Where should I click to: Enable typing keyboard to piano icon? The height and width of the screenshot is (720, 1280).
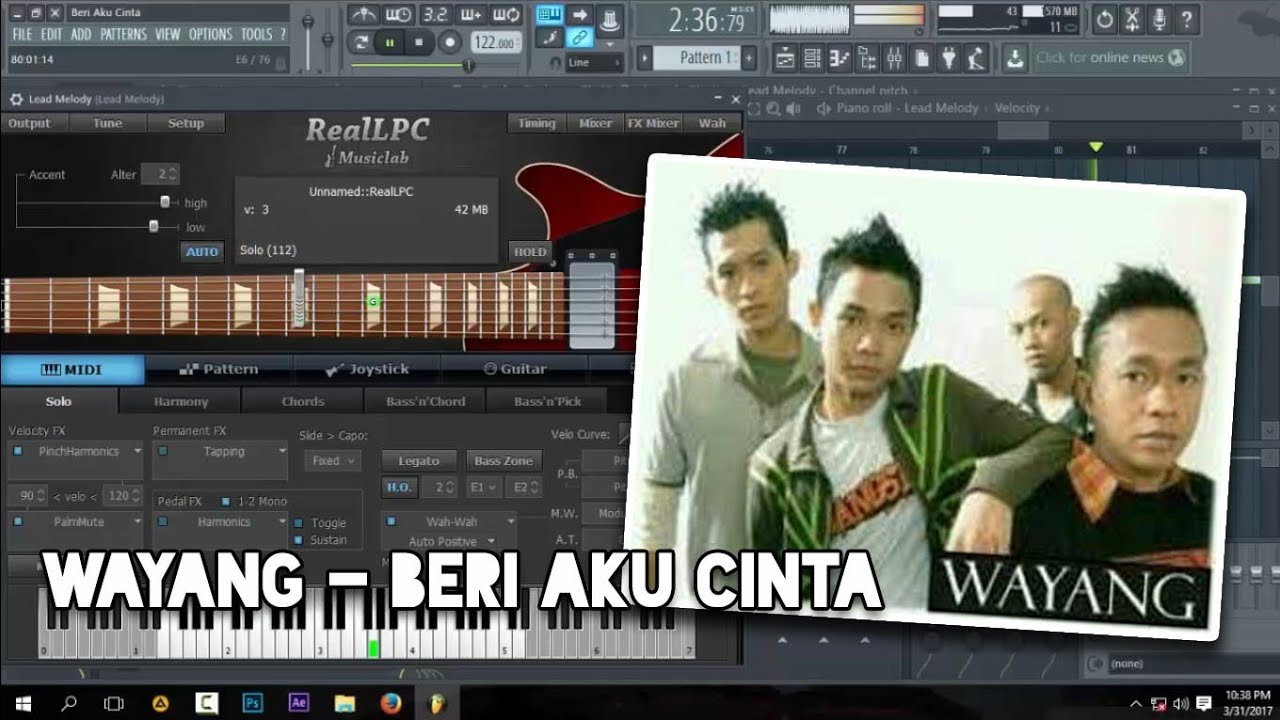tap(549, 15)
